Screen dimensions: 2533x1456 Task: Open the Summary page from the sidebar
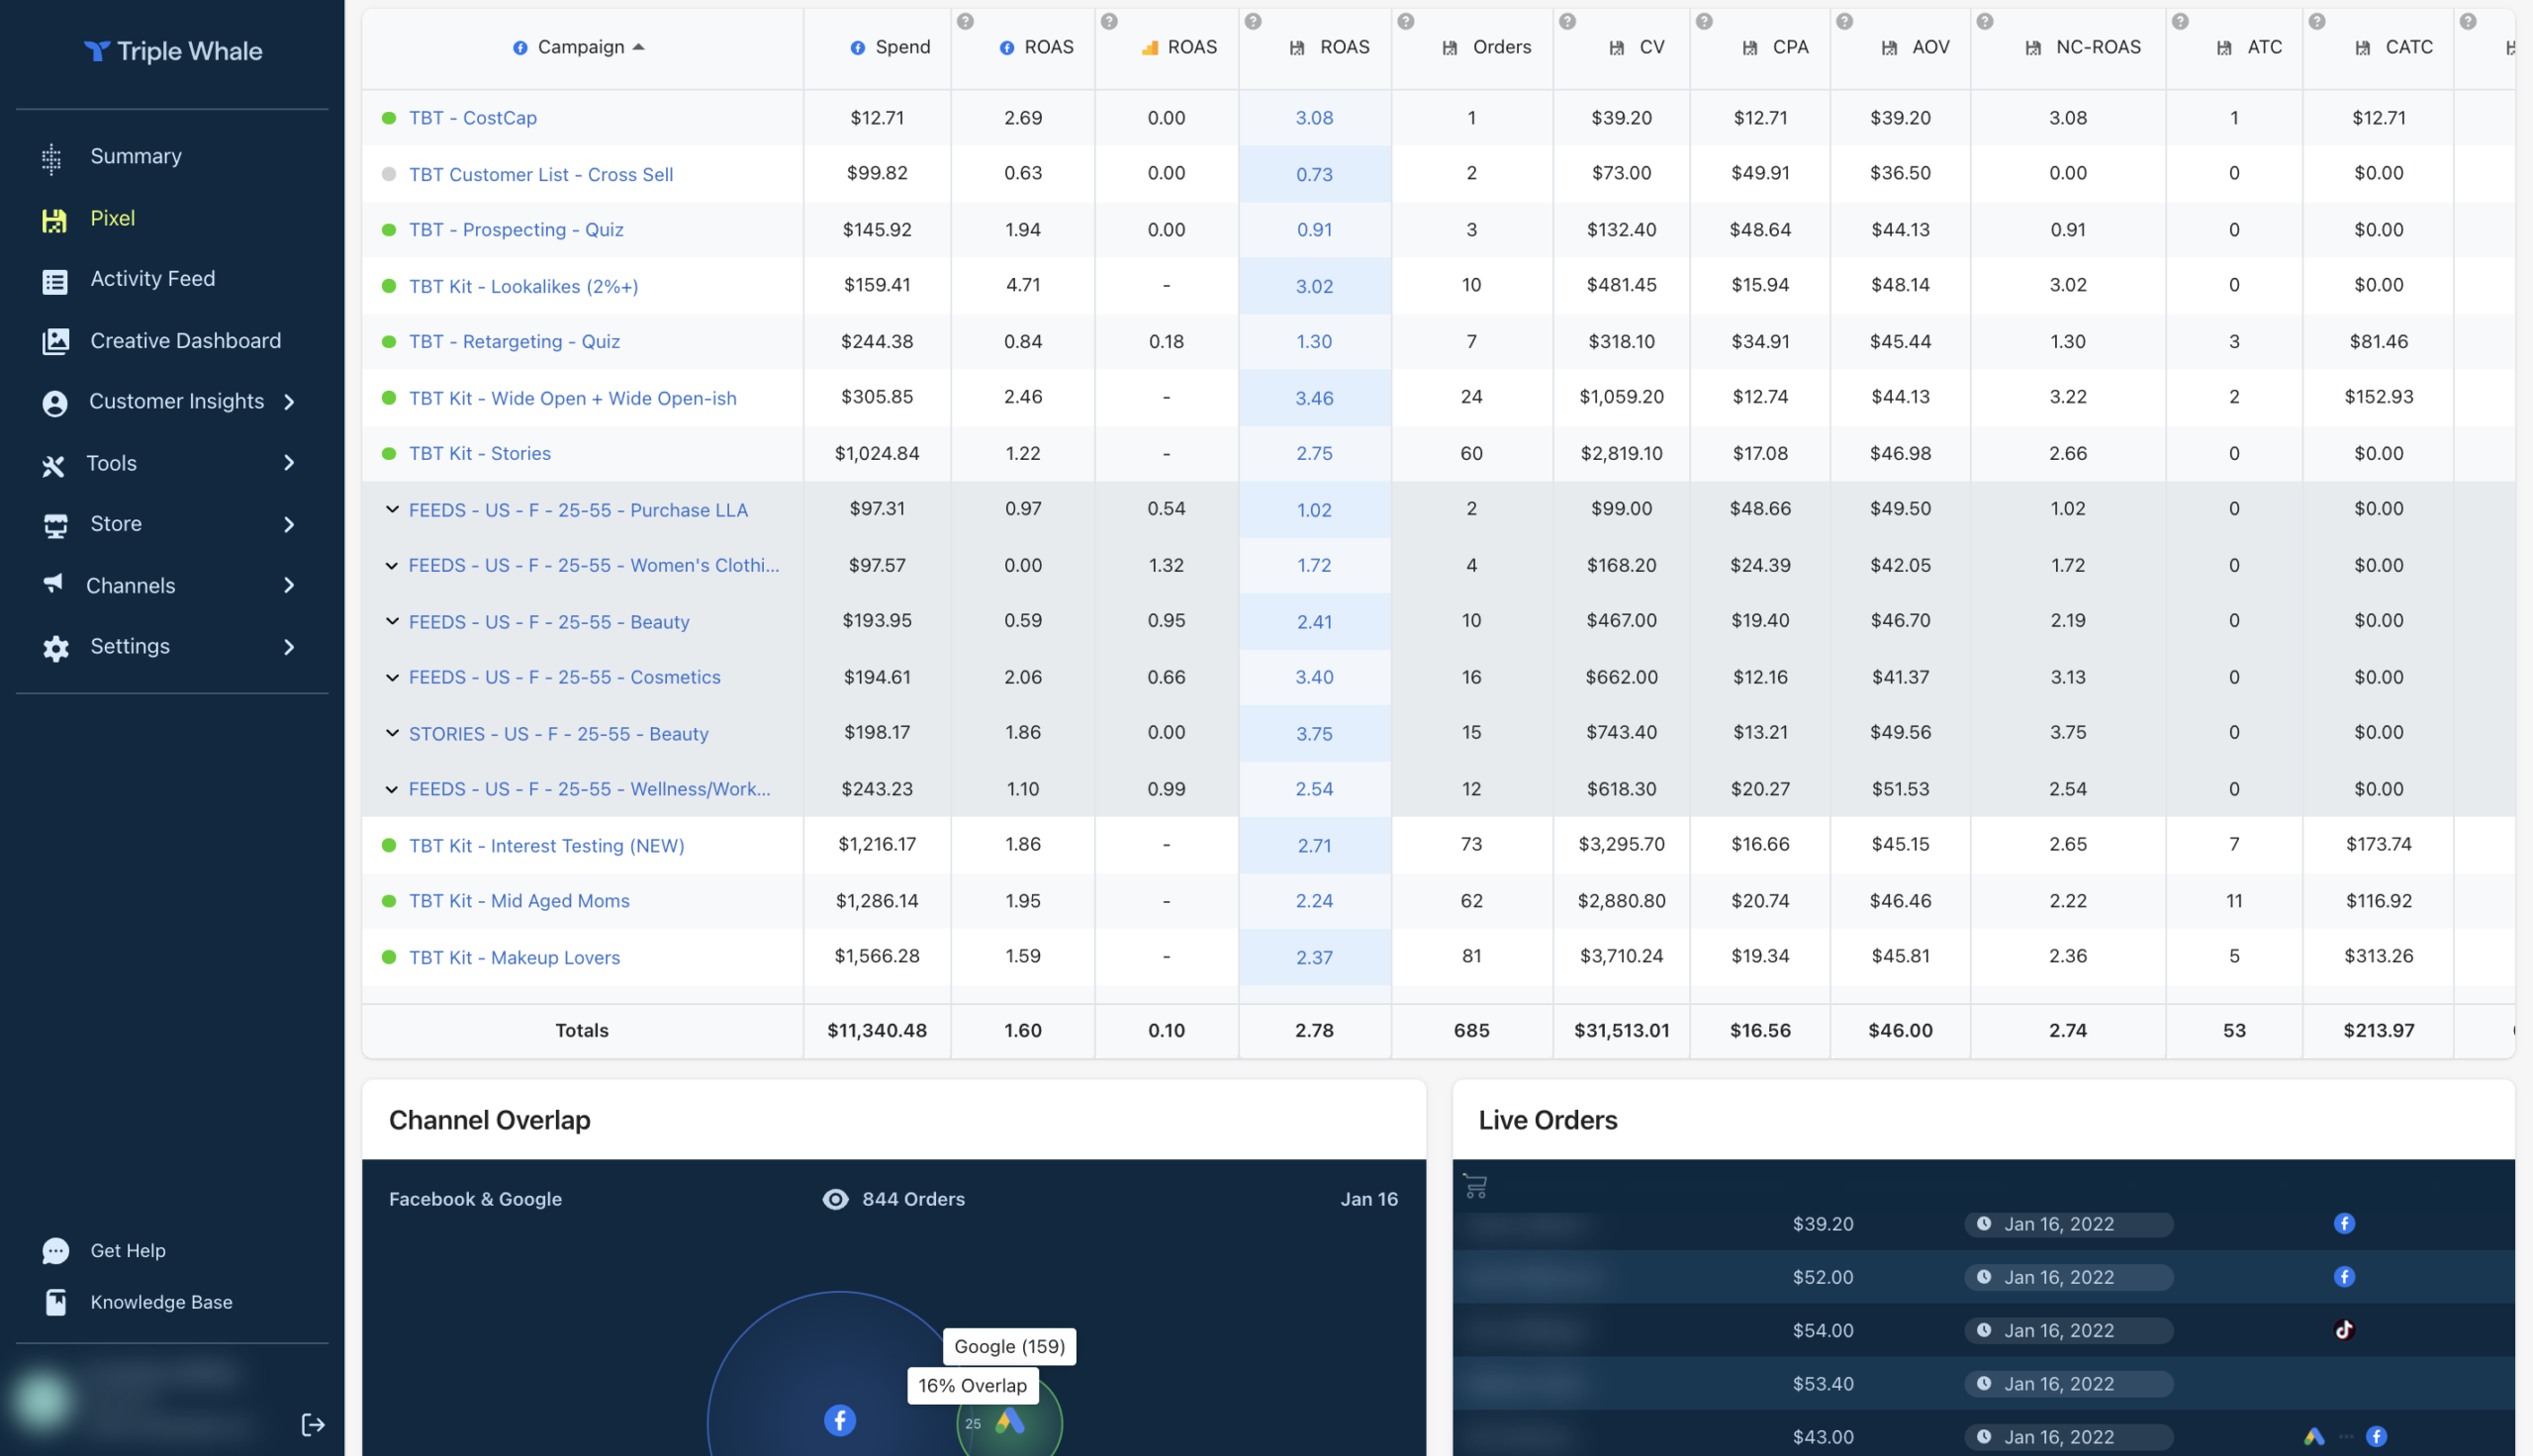(x=135, y=155)
